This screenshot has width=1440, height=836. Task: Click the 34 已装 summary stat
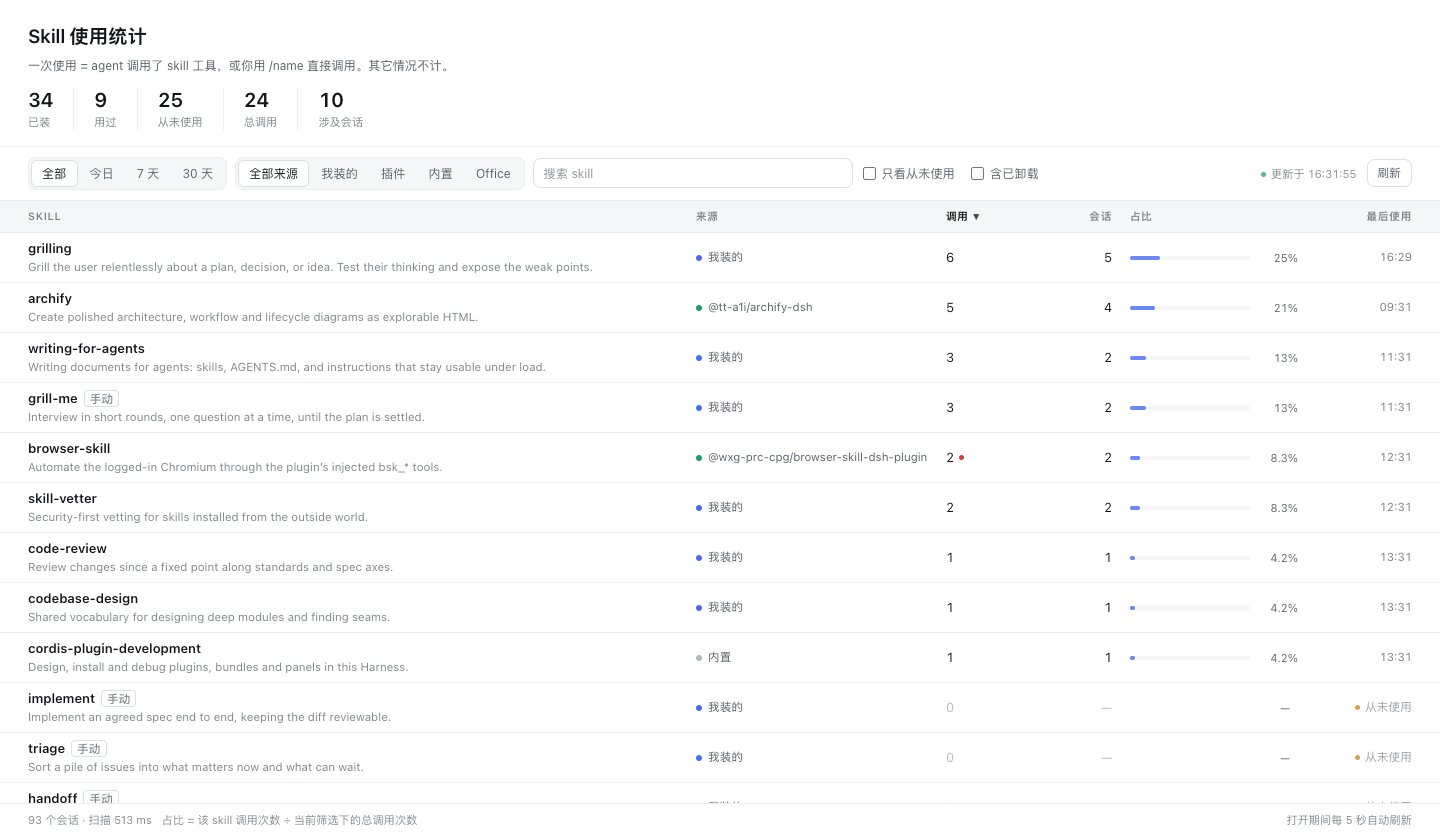coord(41,109)
